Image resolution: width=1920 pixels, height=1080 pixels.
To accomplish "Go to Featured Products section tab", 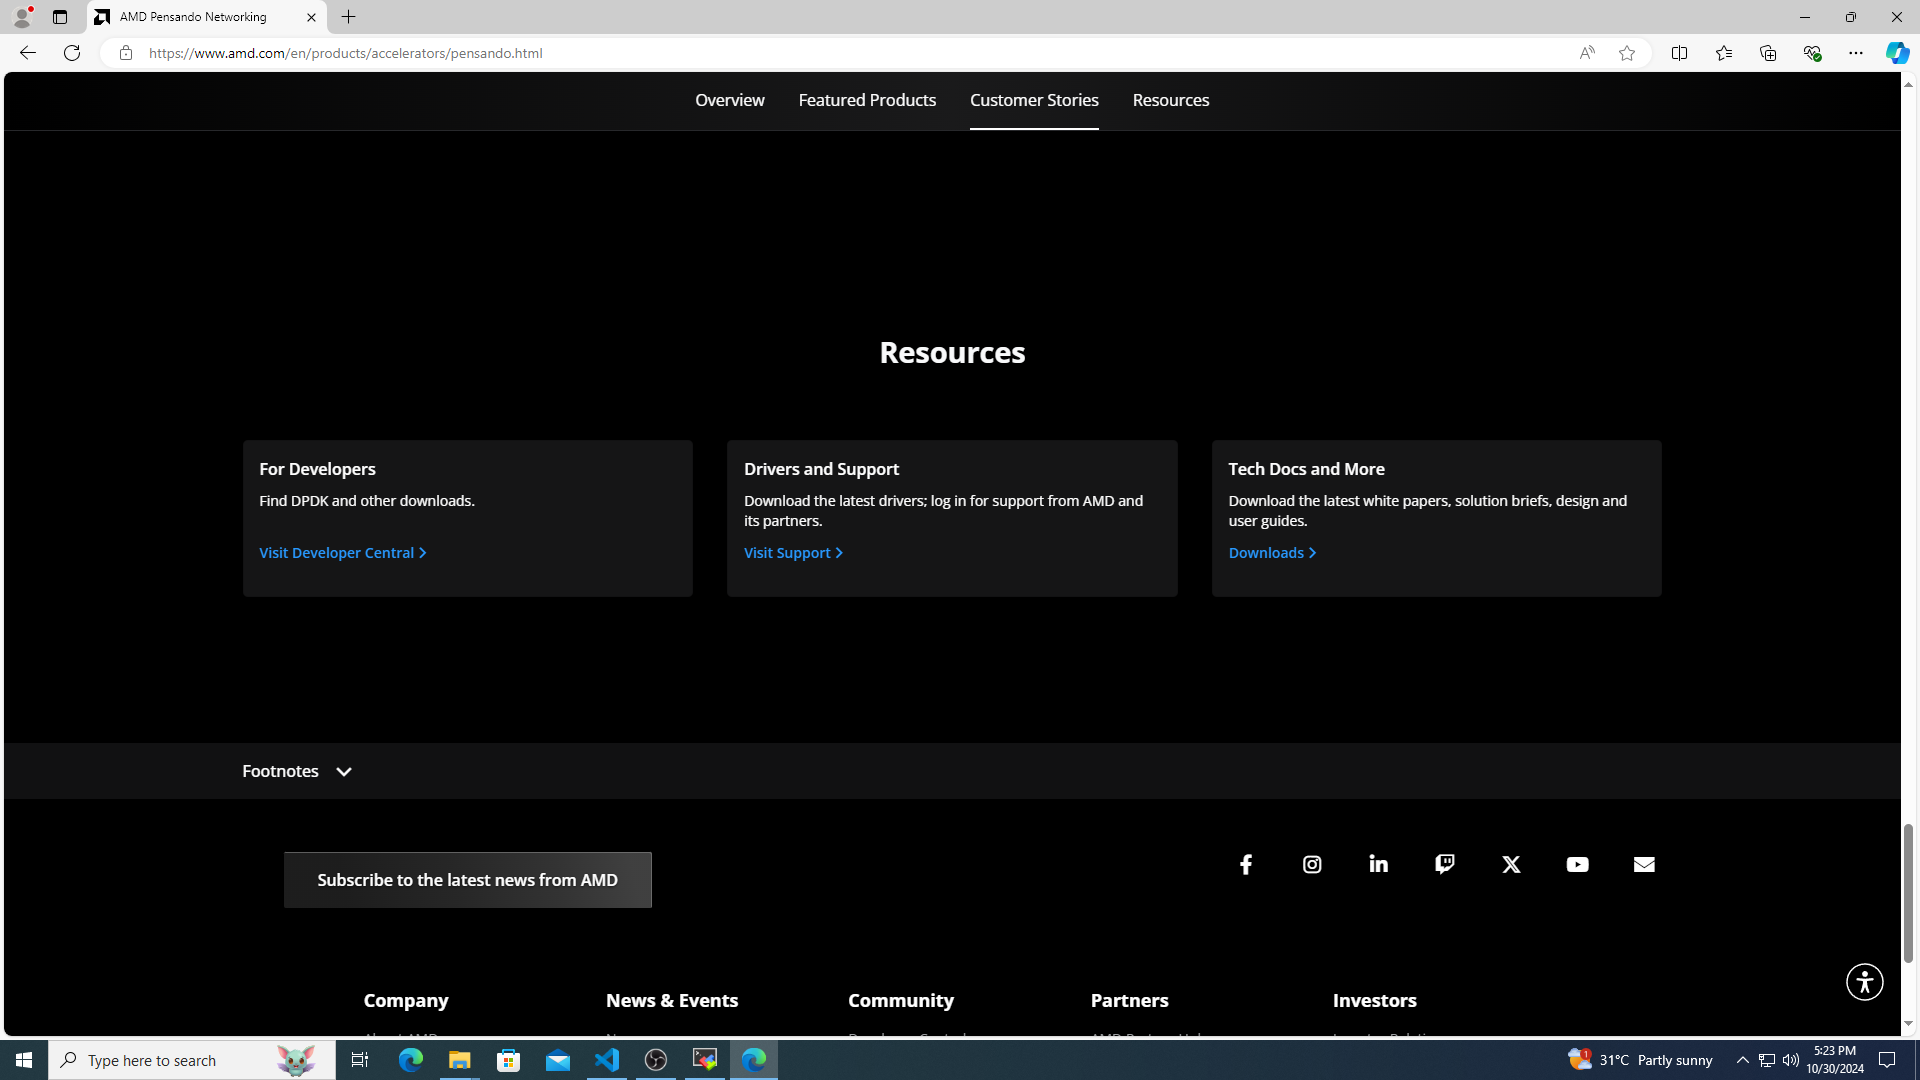I will pyautogui.click(x=867, y=100).
